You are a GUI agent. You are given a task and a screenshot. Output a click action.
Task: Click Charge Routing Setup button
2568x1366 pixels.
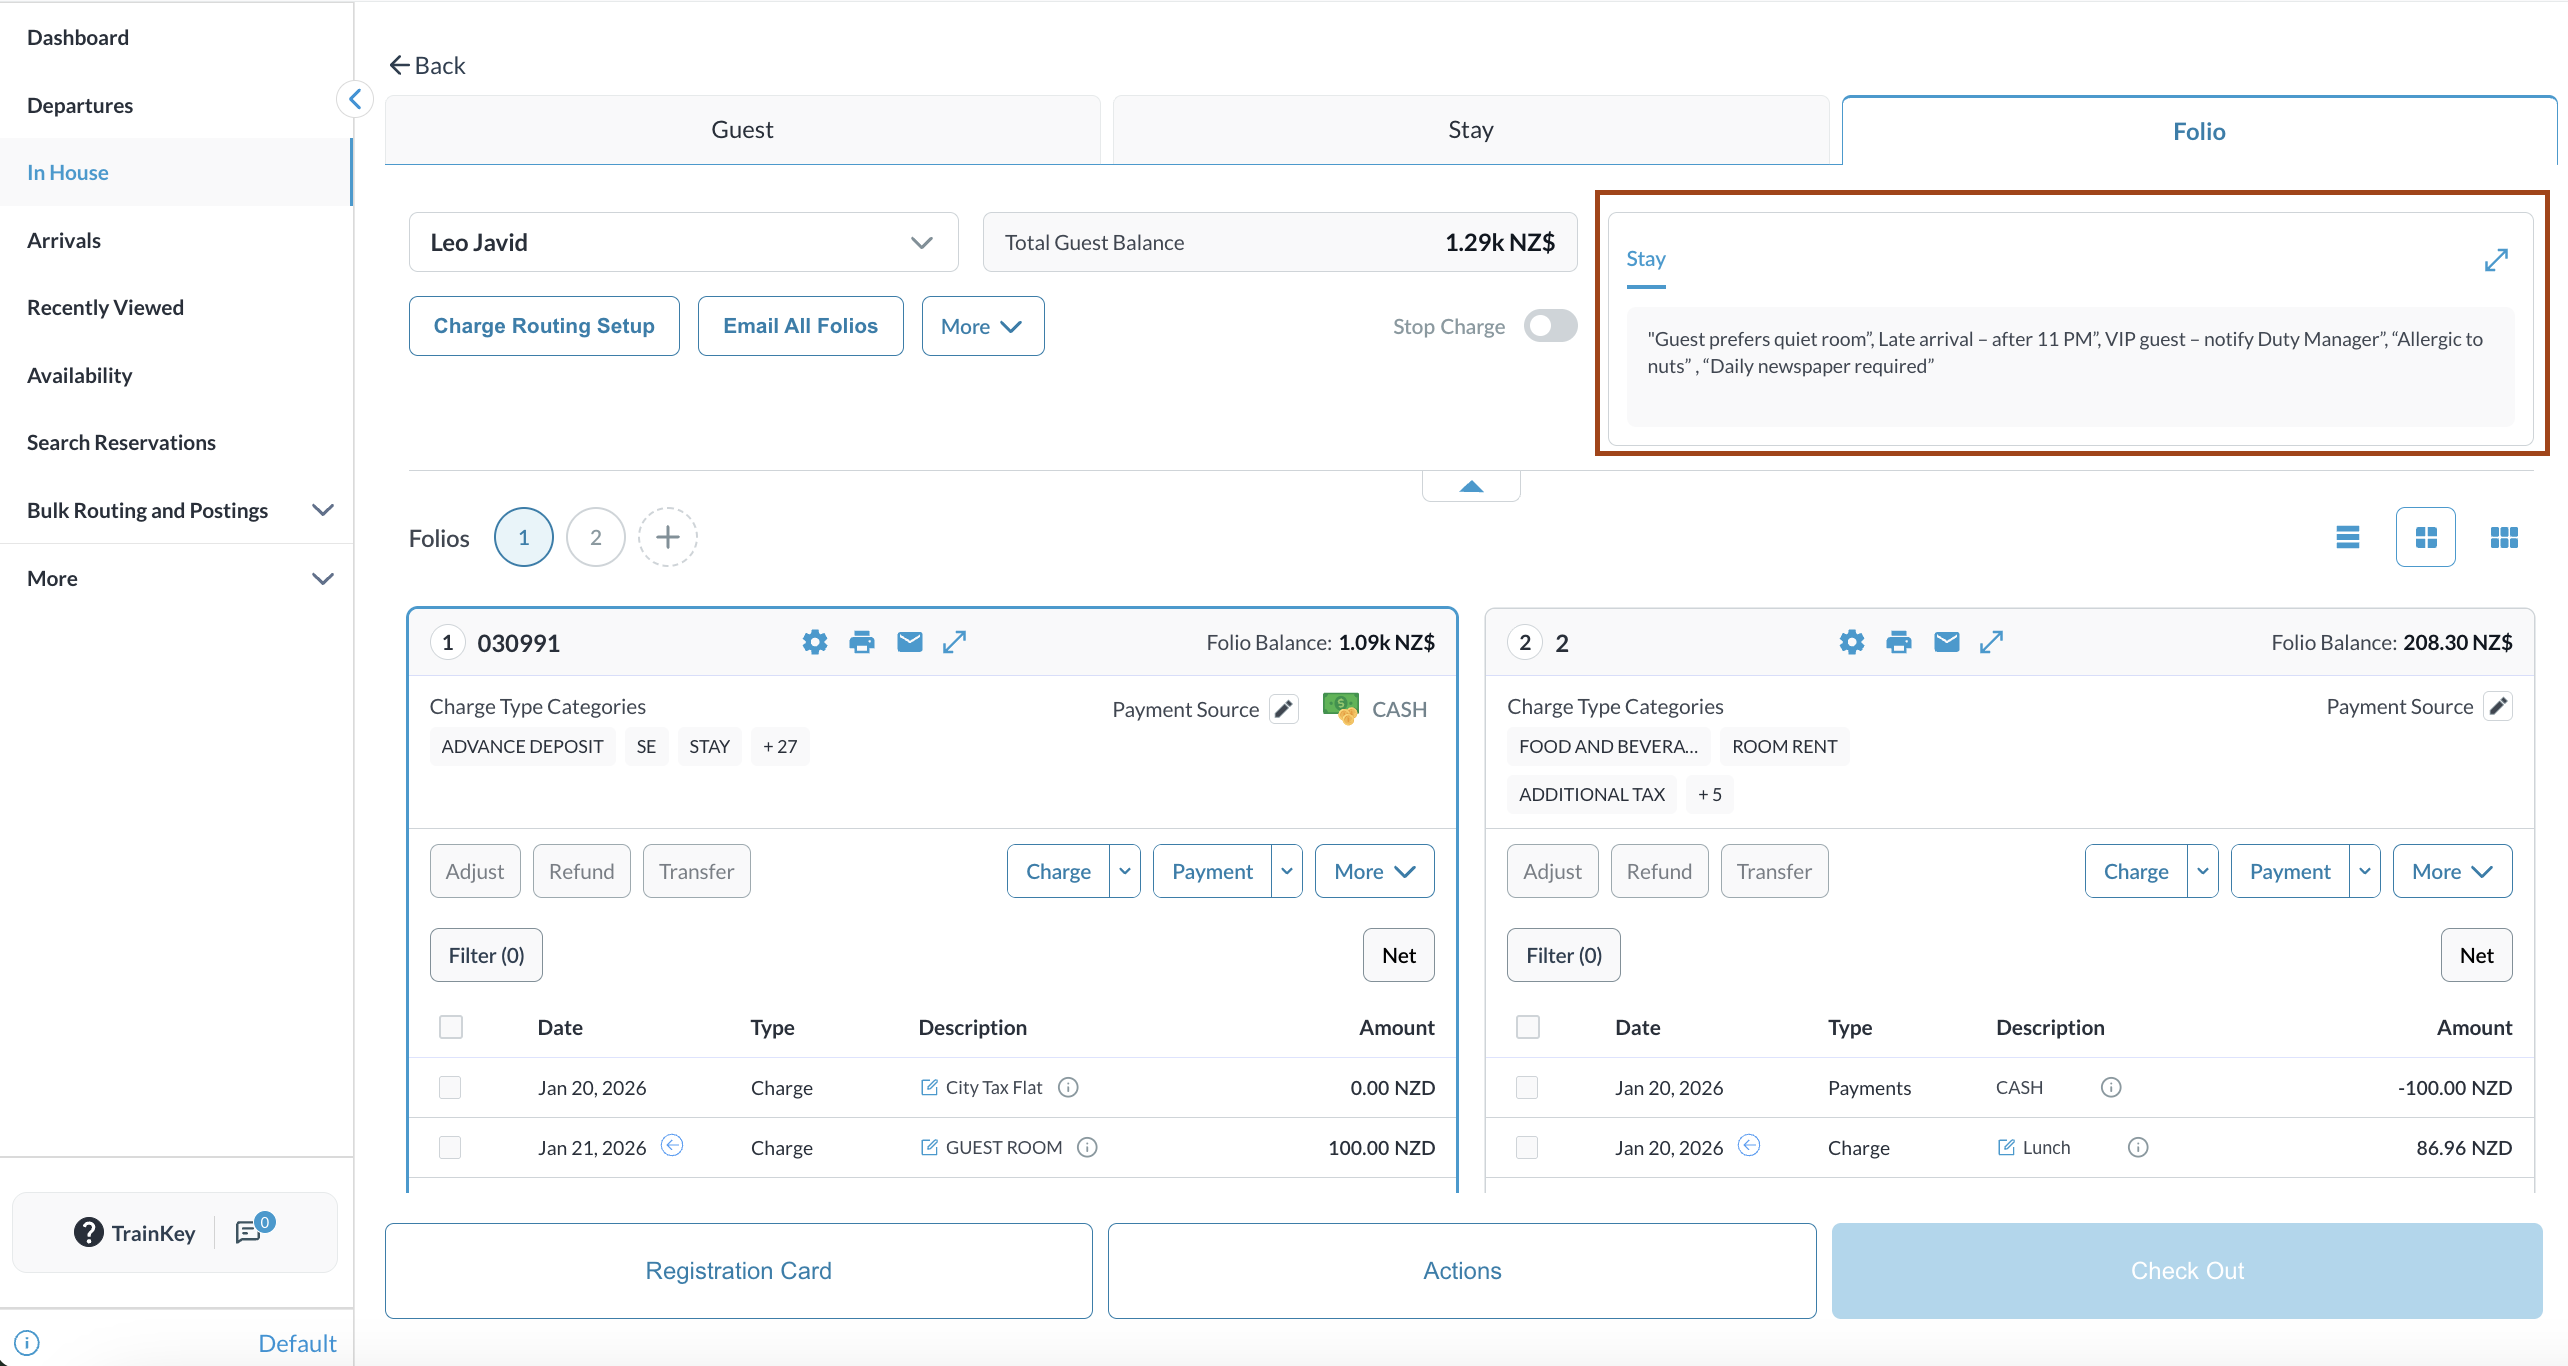544,326
